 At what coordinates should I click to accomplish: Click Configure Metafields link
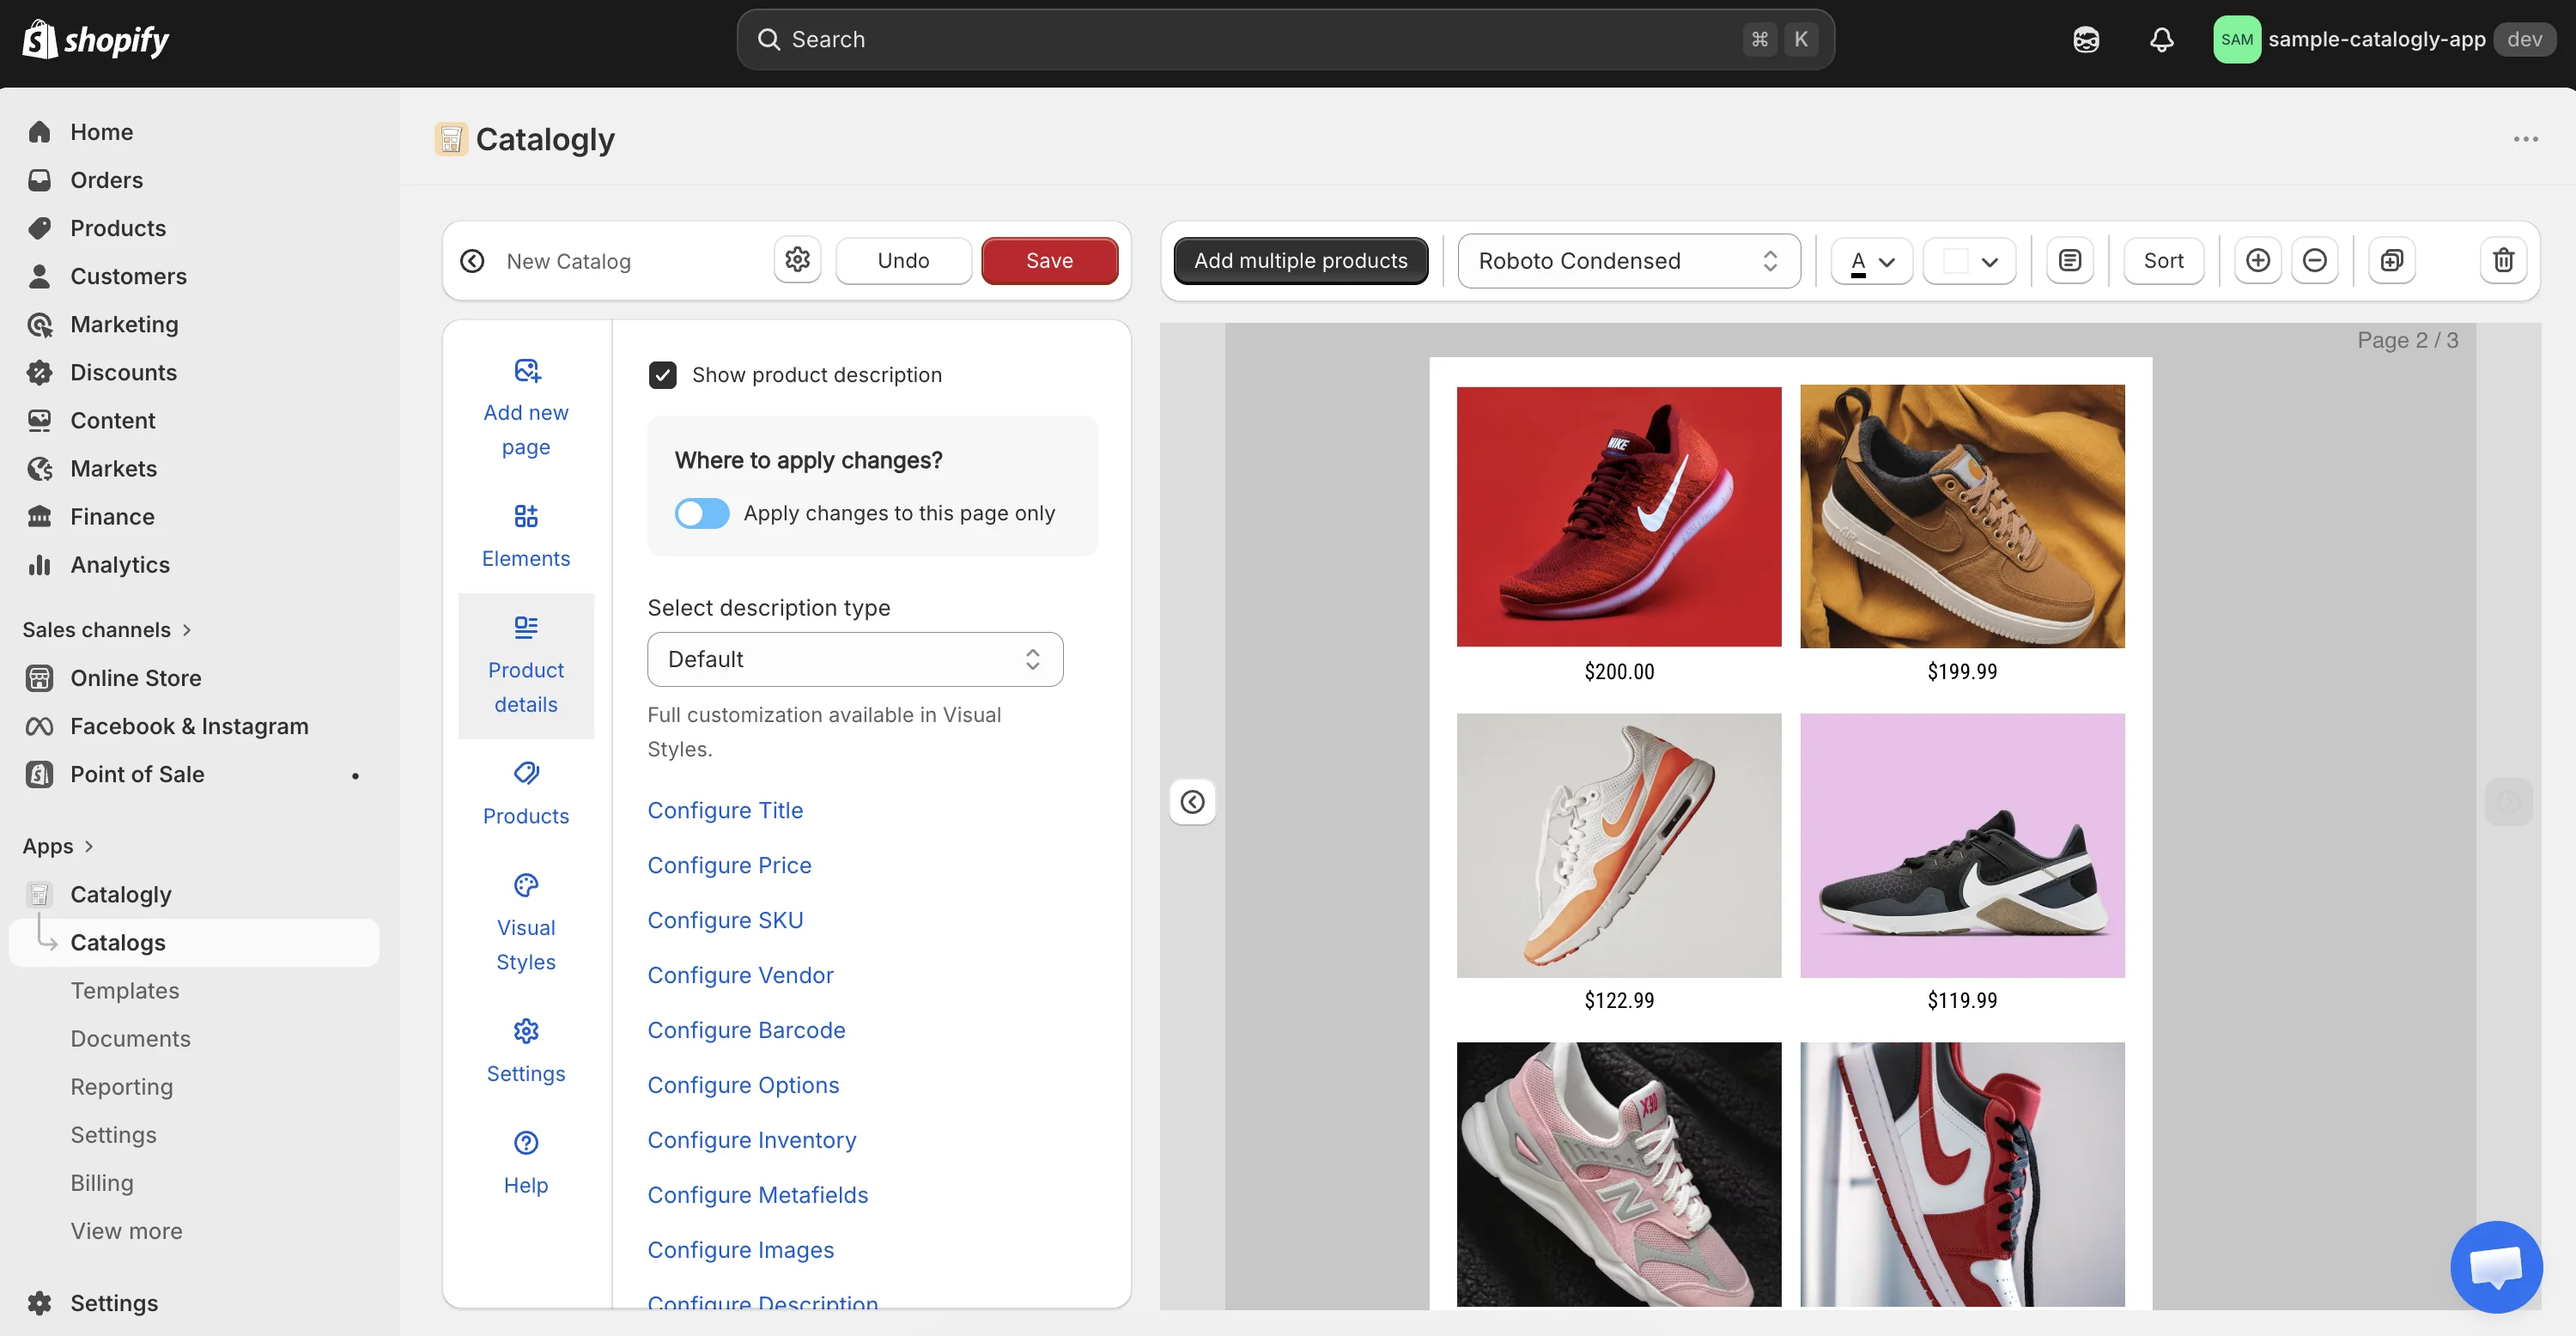click(x=758, y=1195)
